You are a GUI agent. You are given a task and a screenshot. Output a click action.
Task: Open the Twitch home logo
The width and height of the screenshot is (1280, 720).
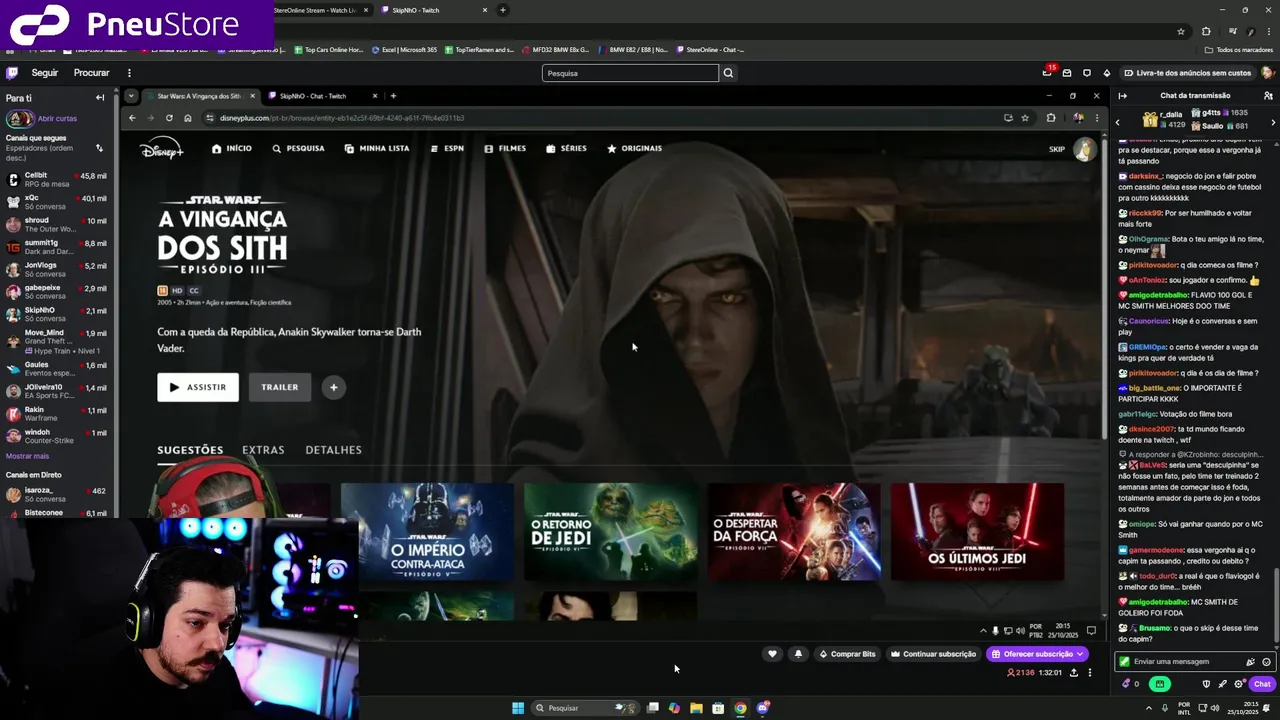point(12,73)
